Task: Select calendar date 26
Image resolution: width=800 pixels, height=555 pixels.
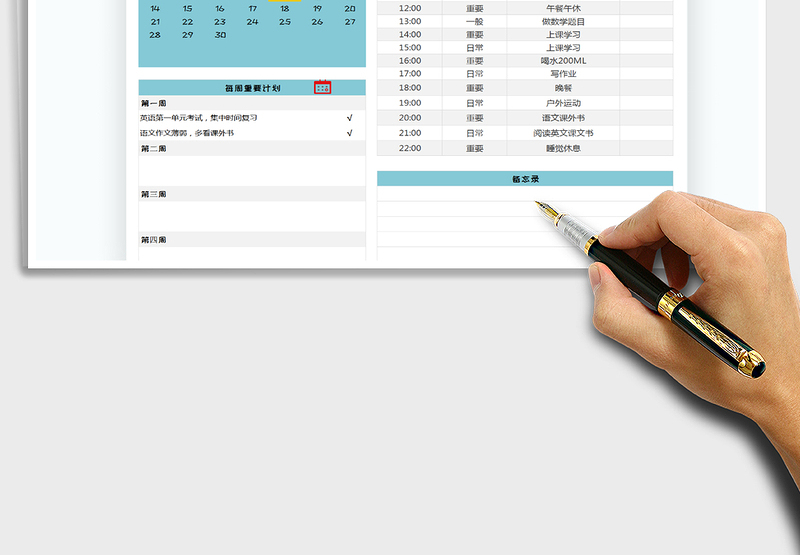Action: [317, 22]
